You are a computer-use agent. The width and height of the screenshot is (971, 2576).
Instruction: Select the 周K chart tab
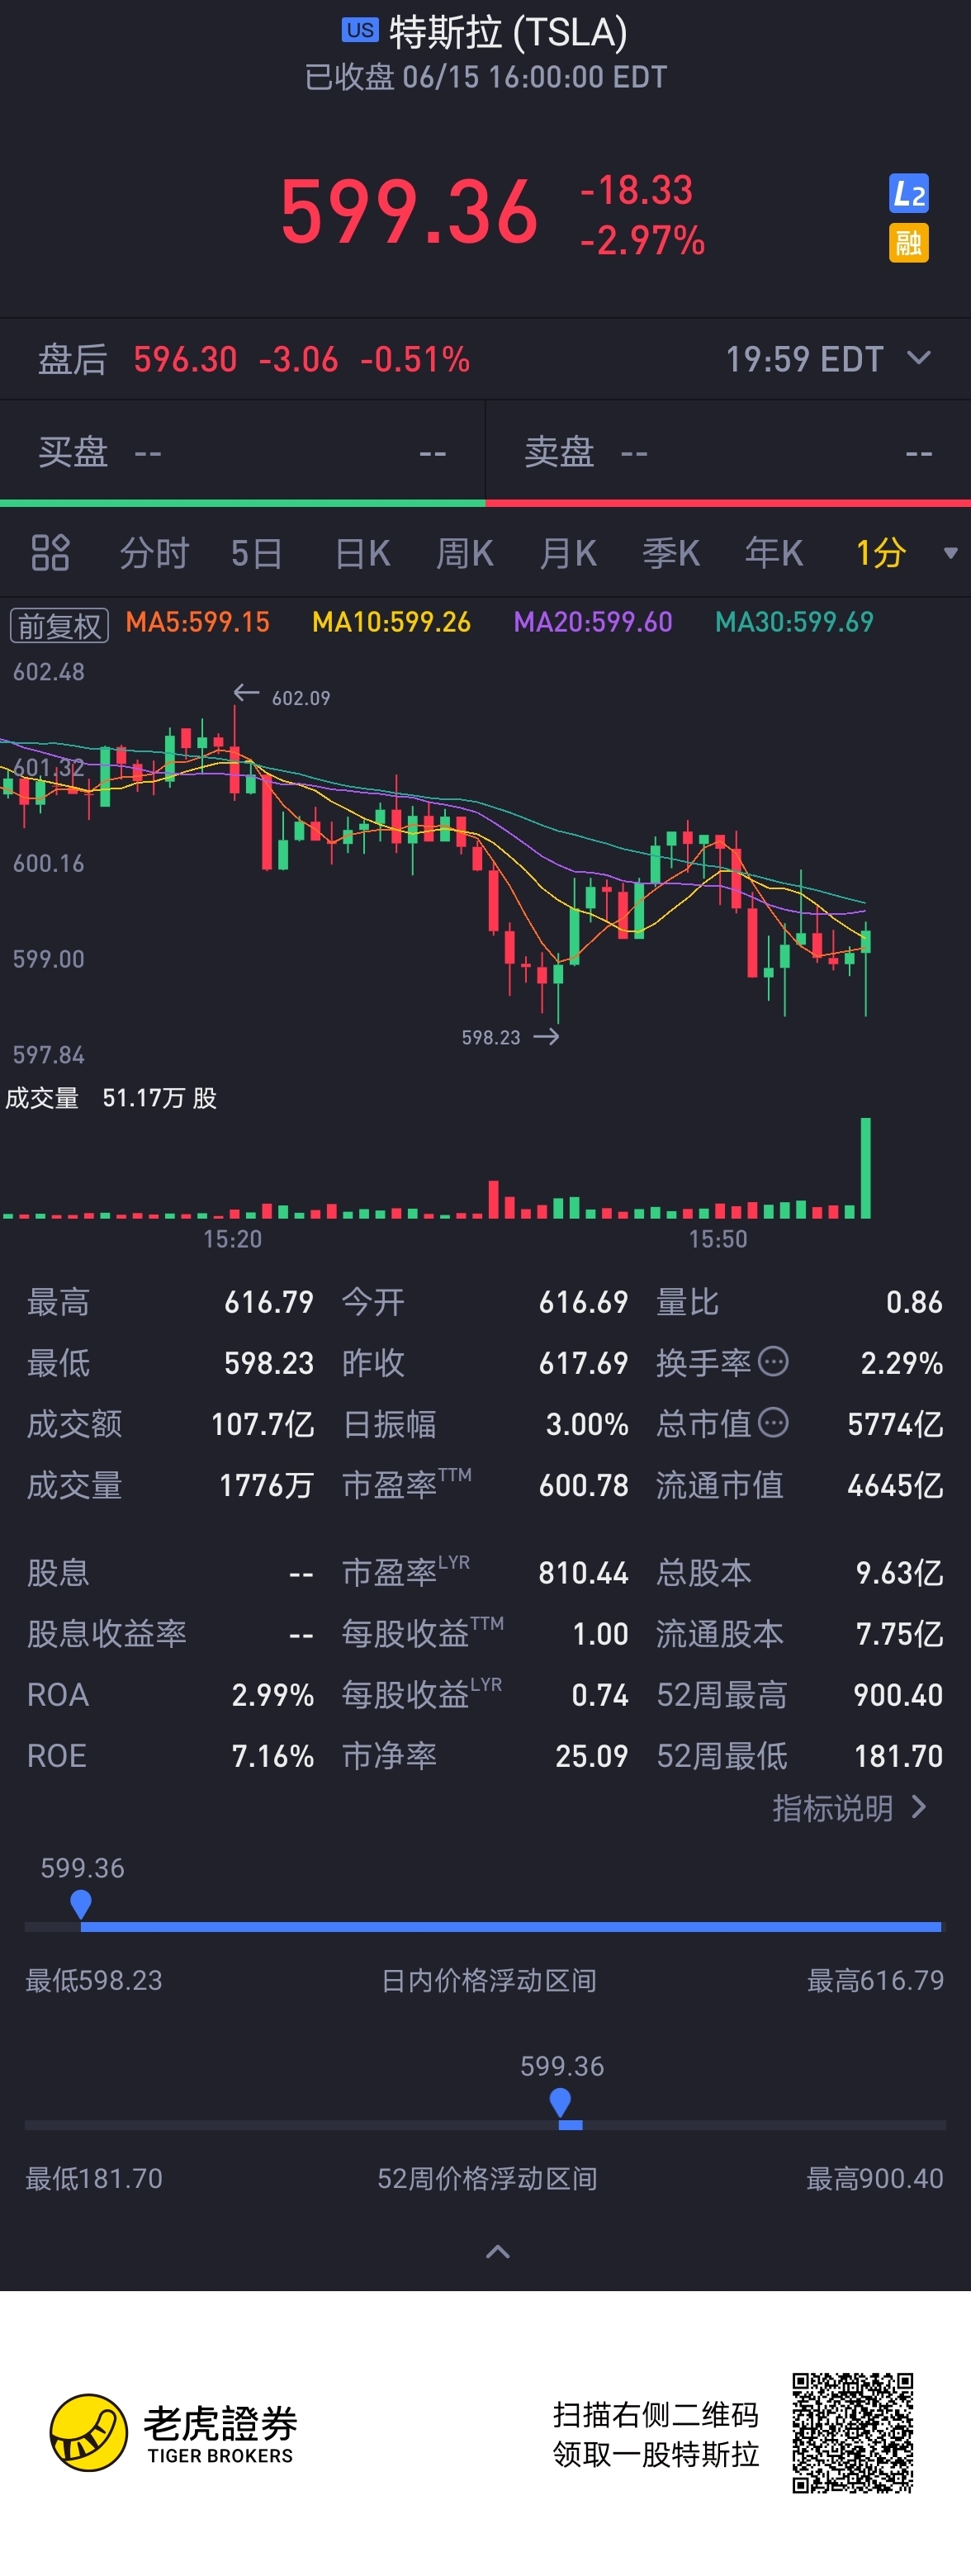465,553
